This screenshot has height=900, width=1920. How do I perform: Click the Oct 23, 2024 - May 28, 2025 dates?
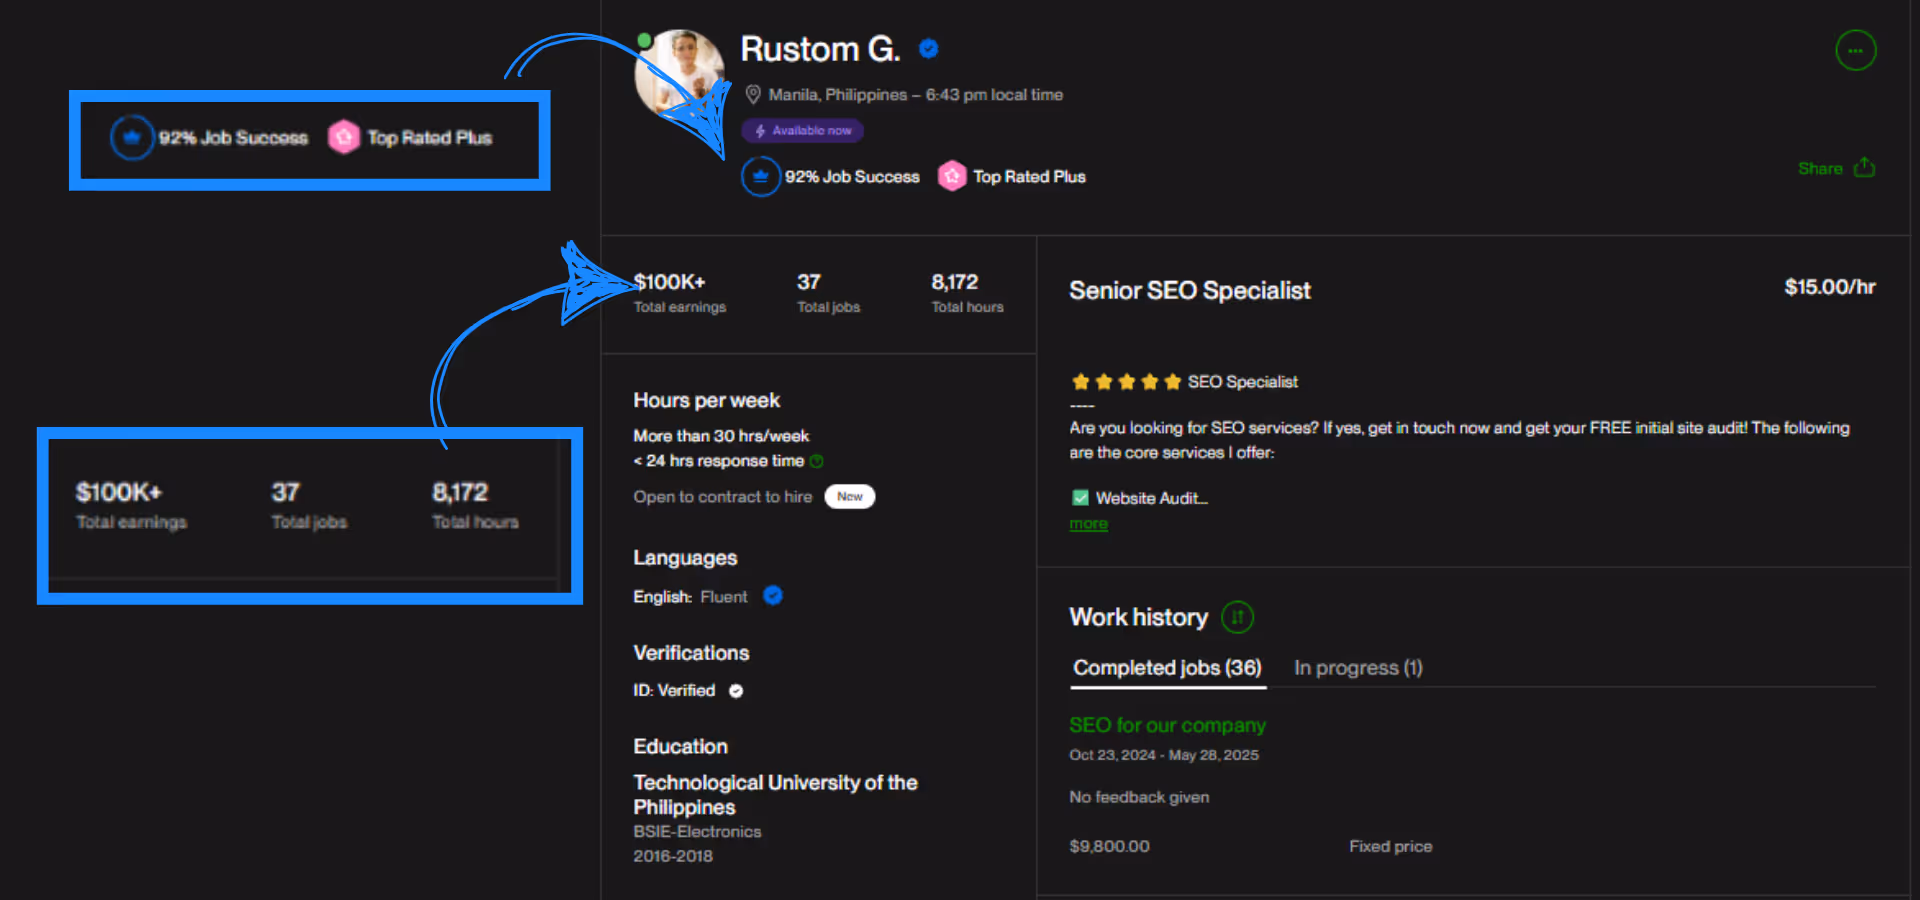(1164, 755)
